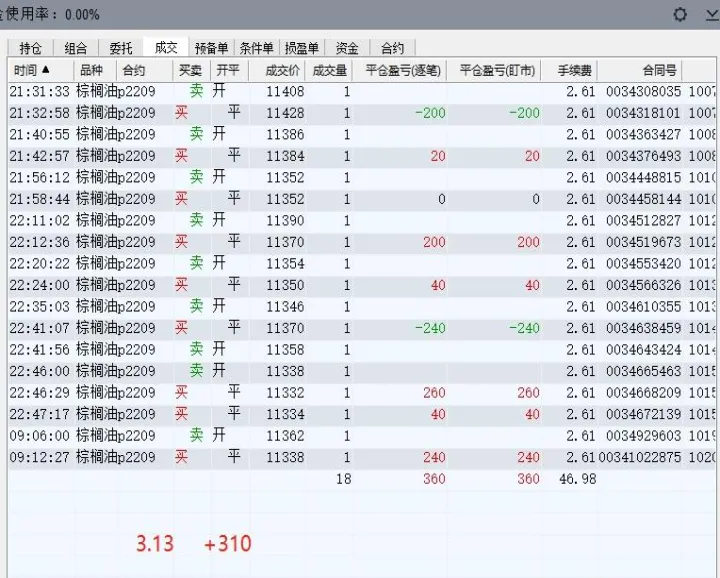
Task: Select the trade row at 22:41:07
Action: [361, 328]
